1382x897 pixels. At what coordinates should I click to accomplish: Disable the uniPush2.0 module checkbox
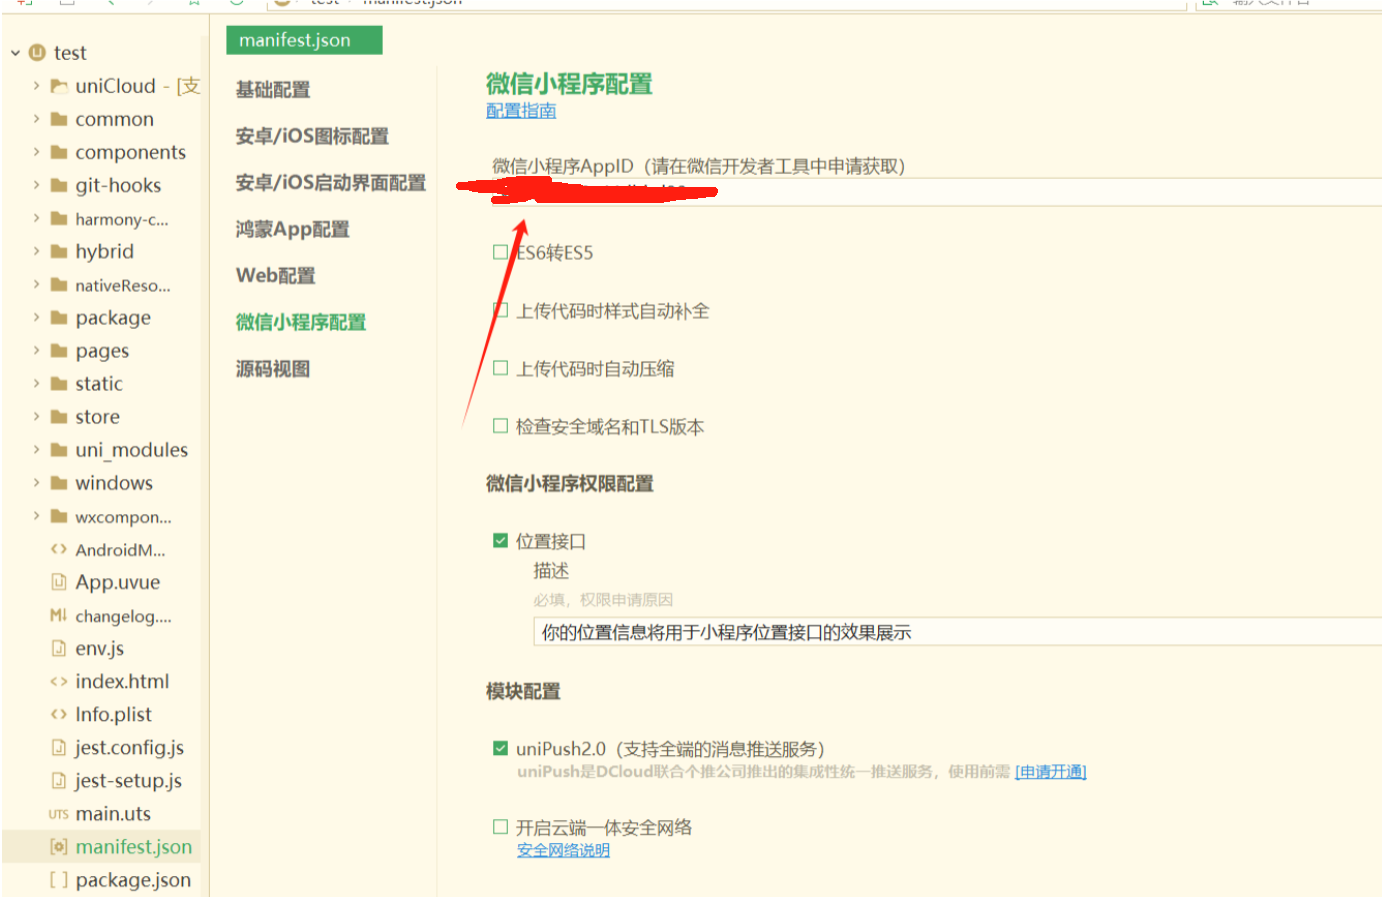pos(500,748)
